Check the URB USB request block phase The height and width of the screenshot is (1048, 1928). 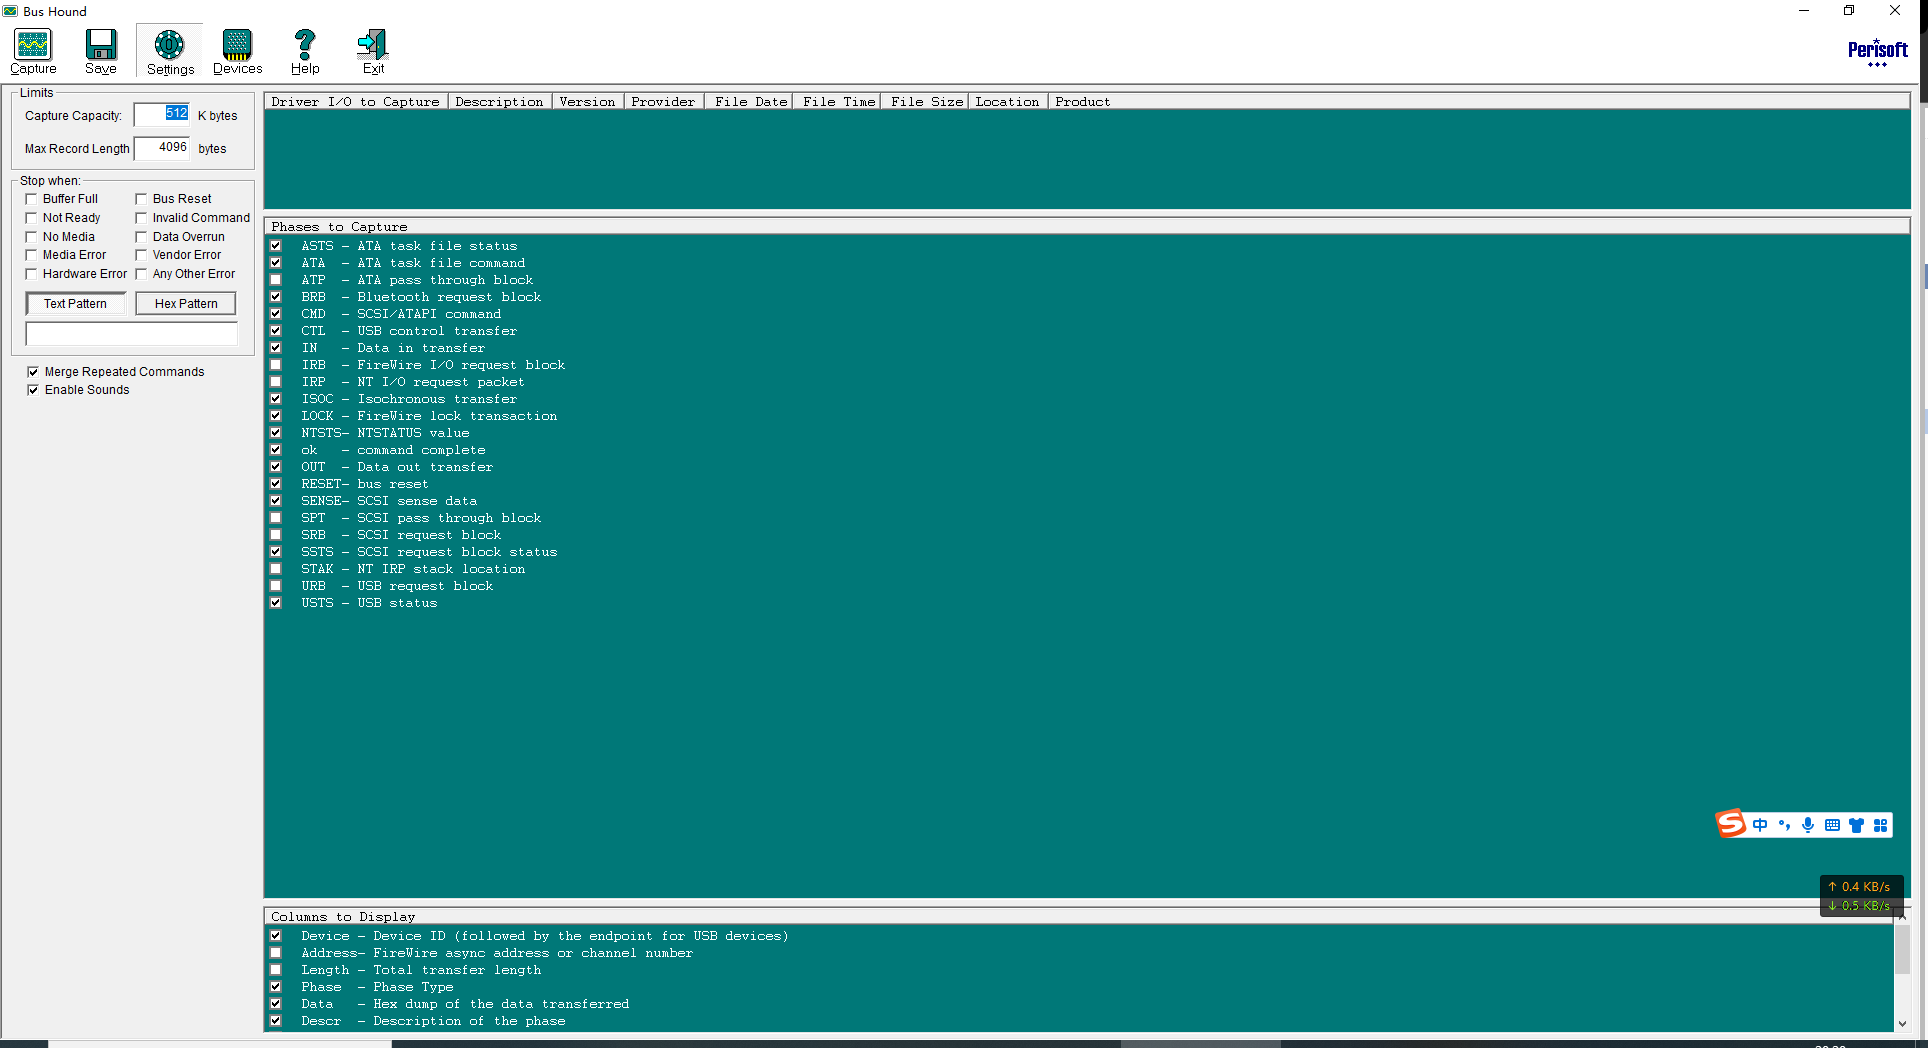point(275,586)
